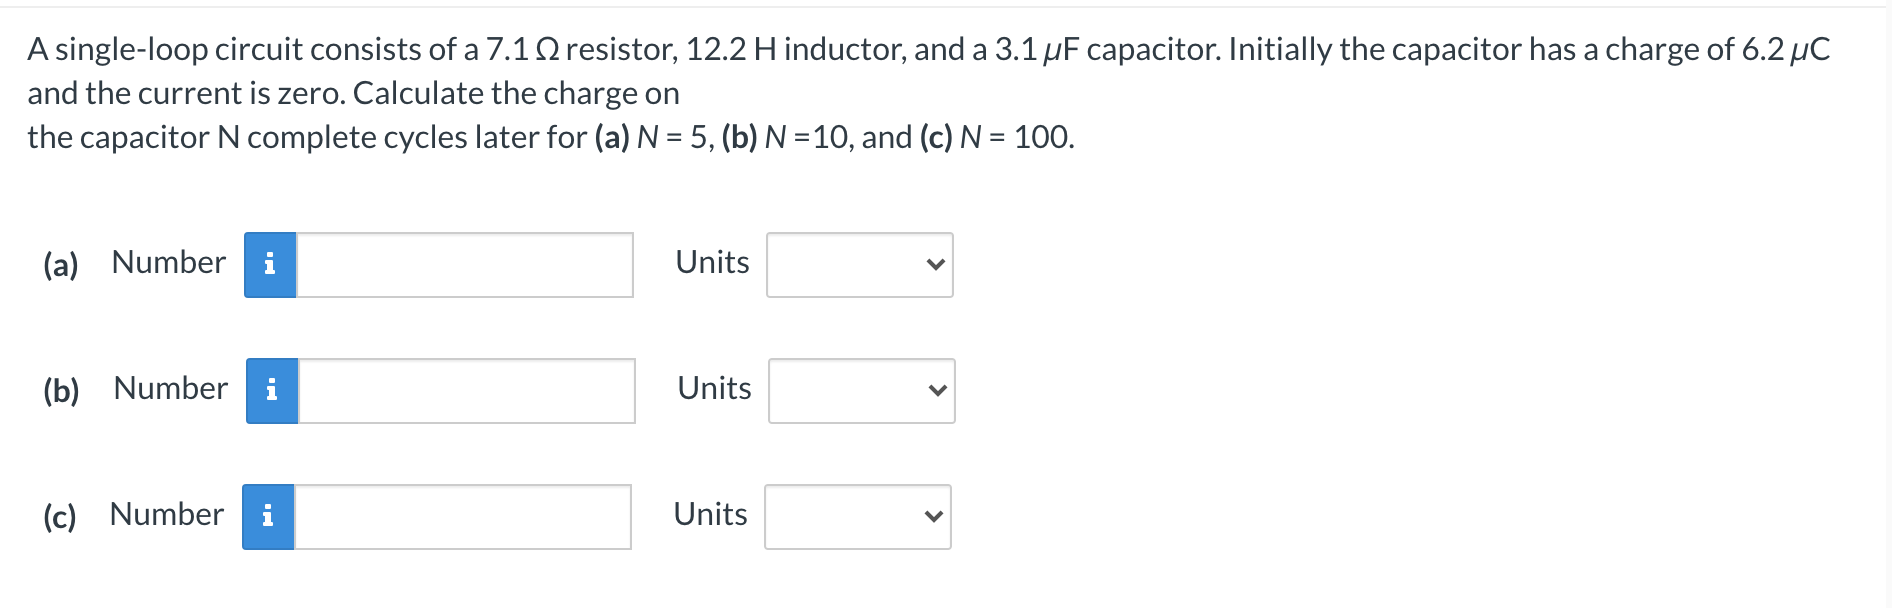Click the blue information square near (a) input
This screenshot has width=1892, height=608.
(268, 264)
